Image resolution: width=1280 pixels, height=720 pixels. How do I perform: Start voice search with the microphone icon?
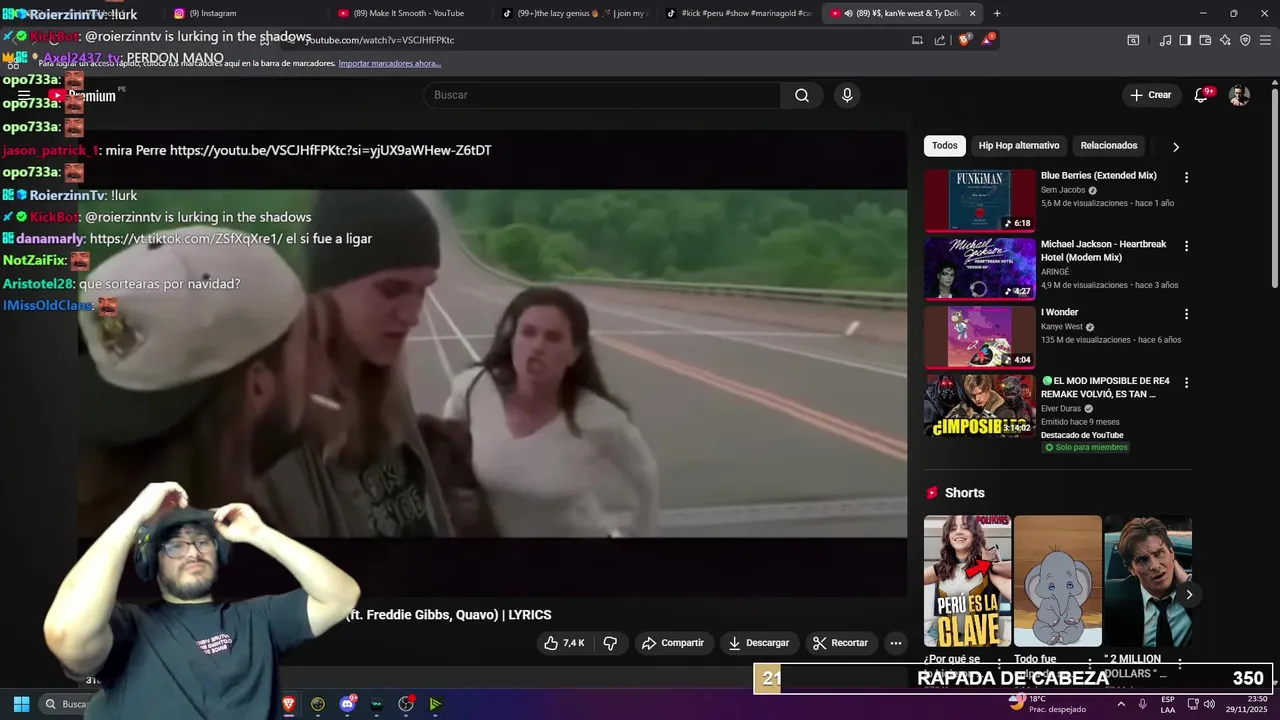[847, 95]
